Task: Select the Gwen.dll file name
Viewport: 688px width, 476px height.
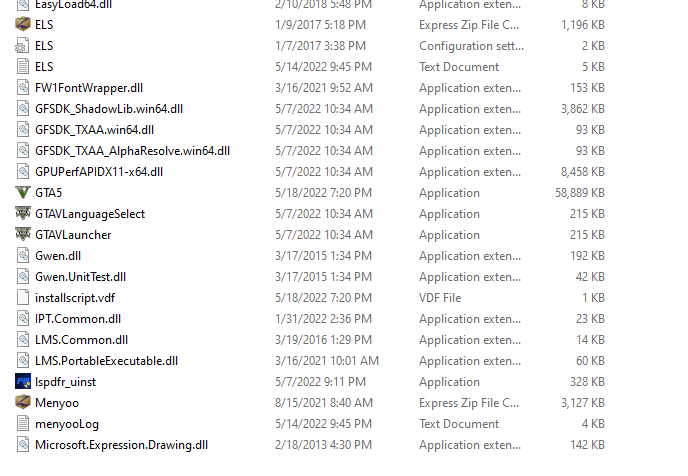Action: (58, 256)
